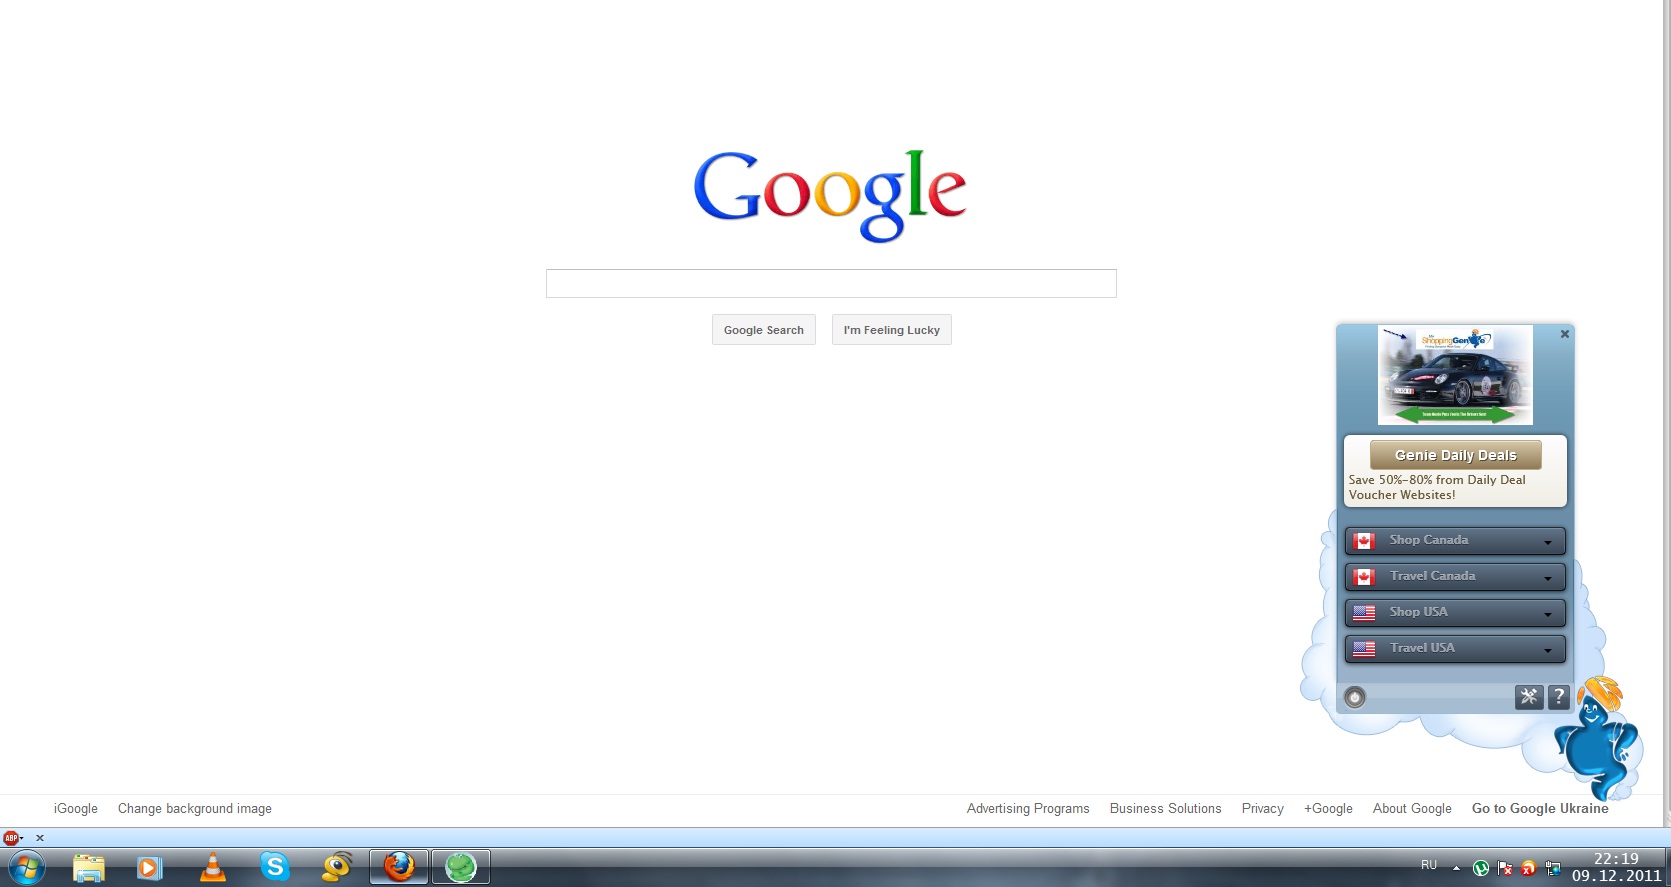
Task: Click the blue genie mascot
Action: (1597, 738)
